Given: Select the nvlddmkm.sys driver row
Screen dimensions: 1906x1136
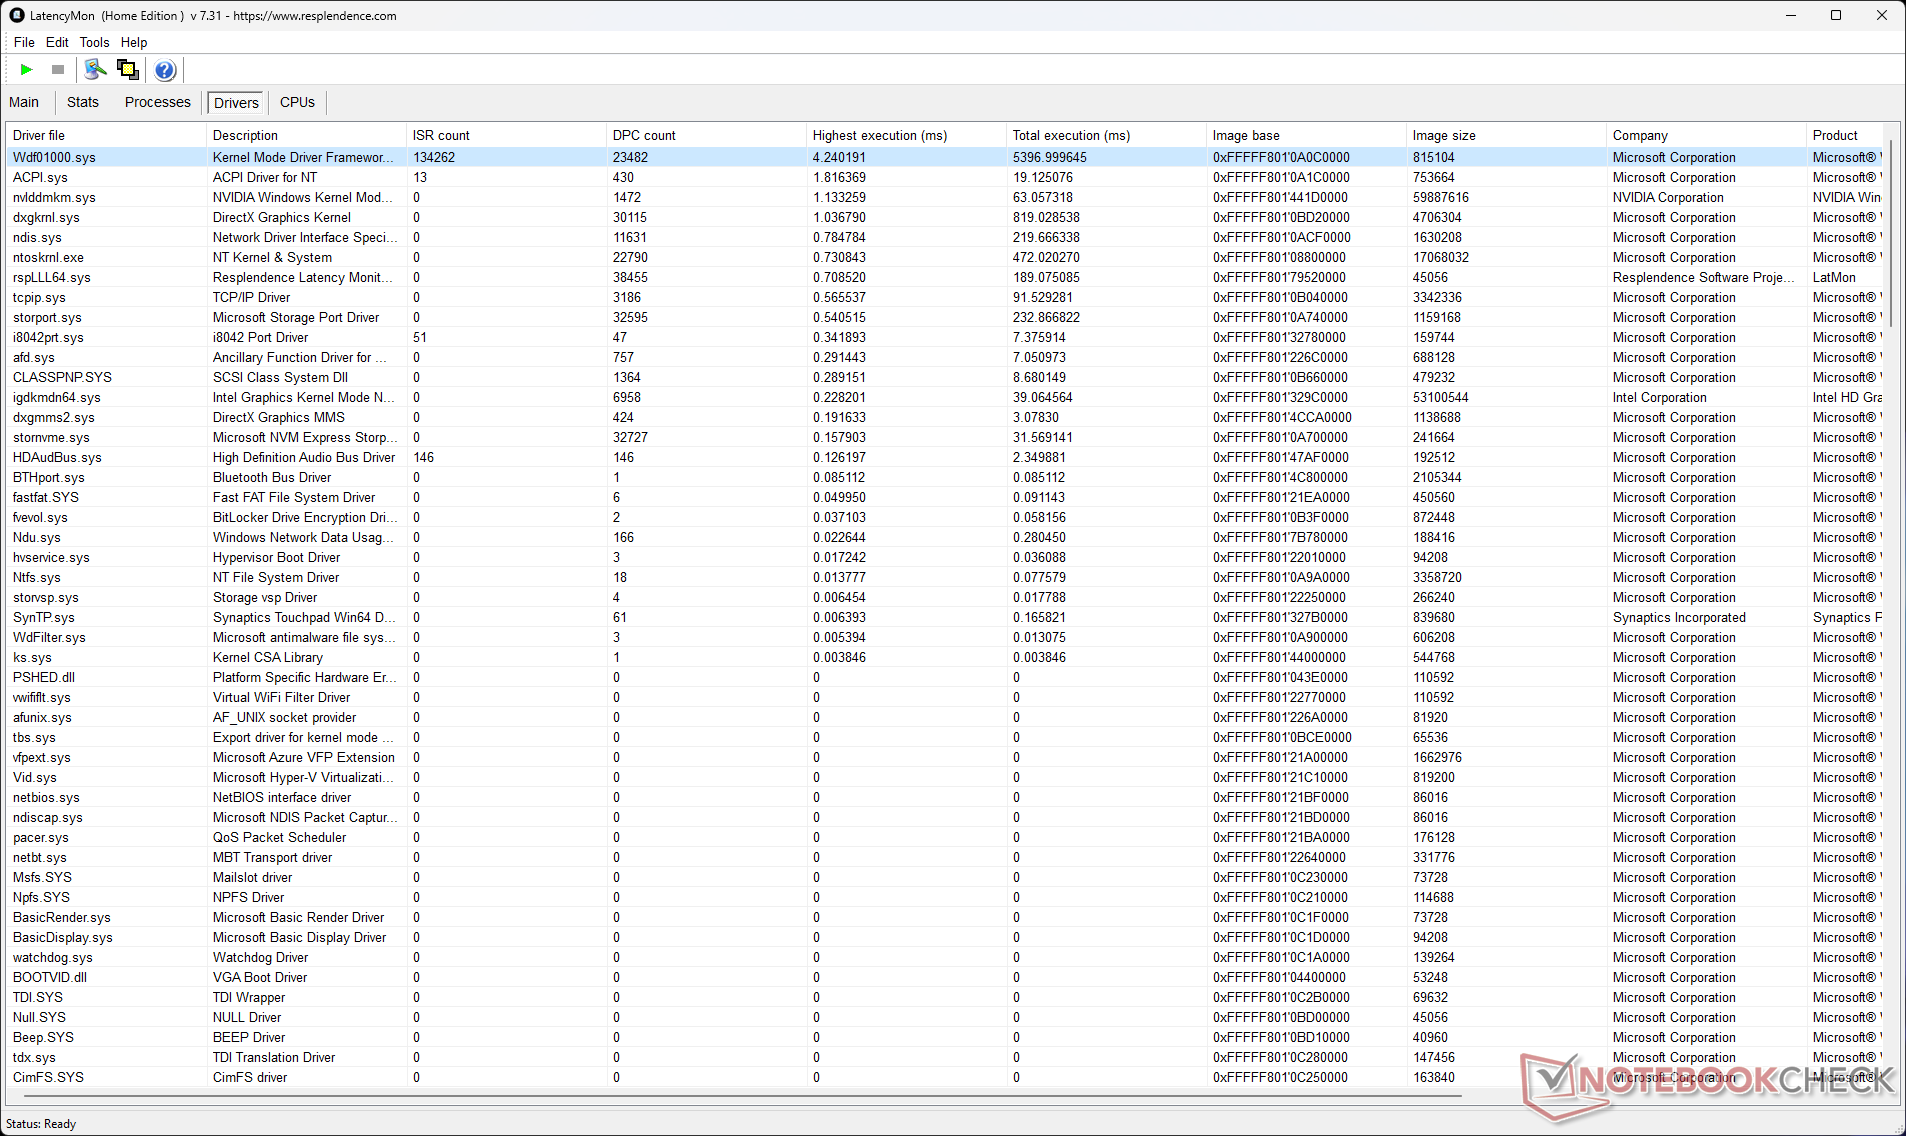Looking at the screenshot, I should pos(945,197).
